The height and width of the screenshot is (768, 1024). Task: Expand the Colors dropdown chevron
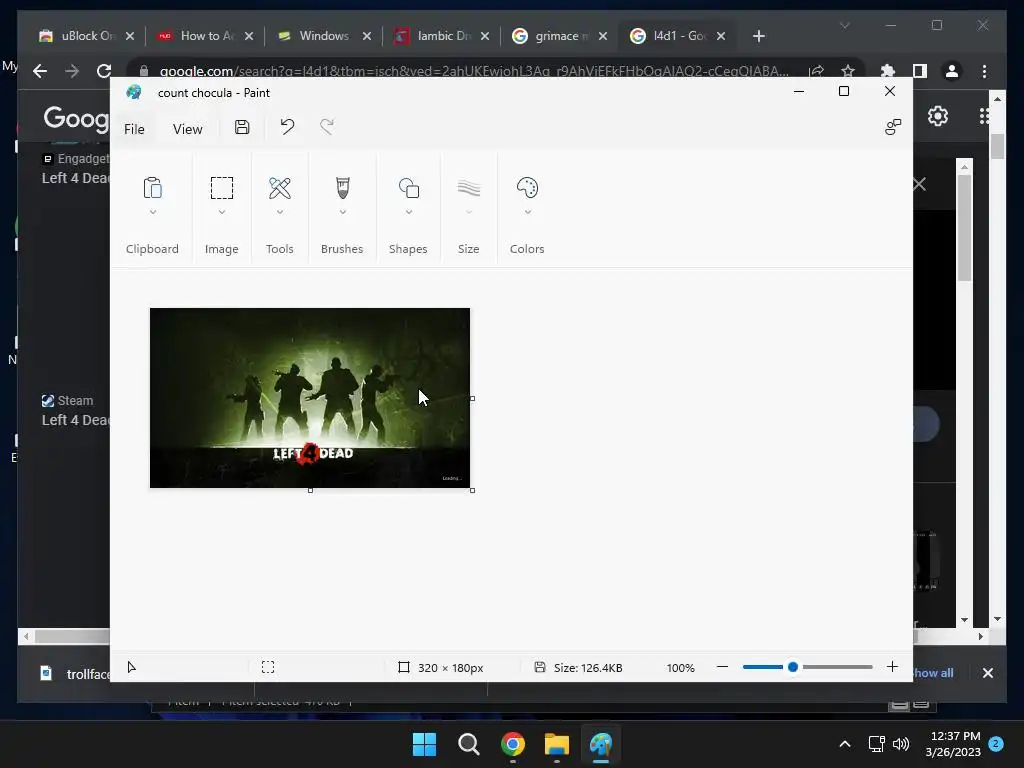tap(527, 212)
